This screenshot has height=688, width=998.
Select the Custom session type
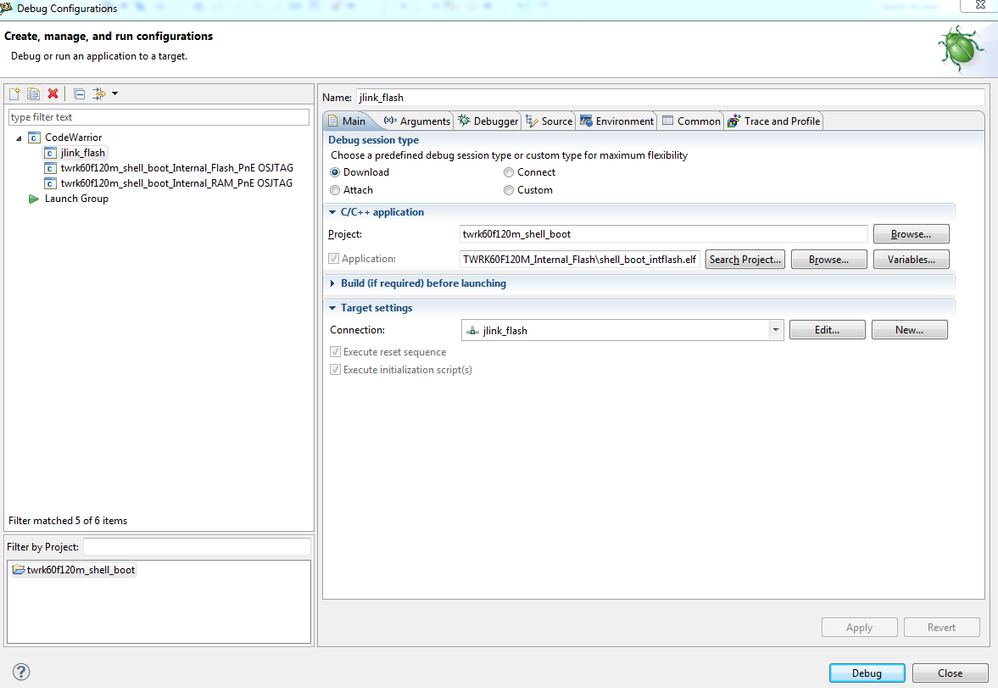[x=509, y=190]
